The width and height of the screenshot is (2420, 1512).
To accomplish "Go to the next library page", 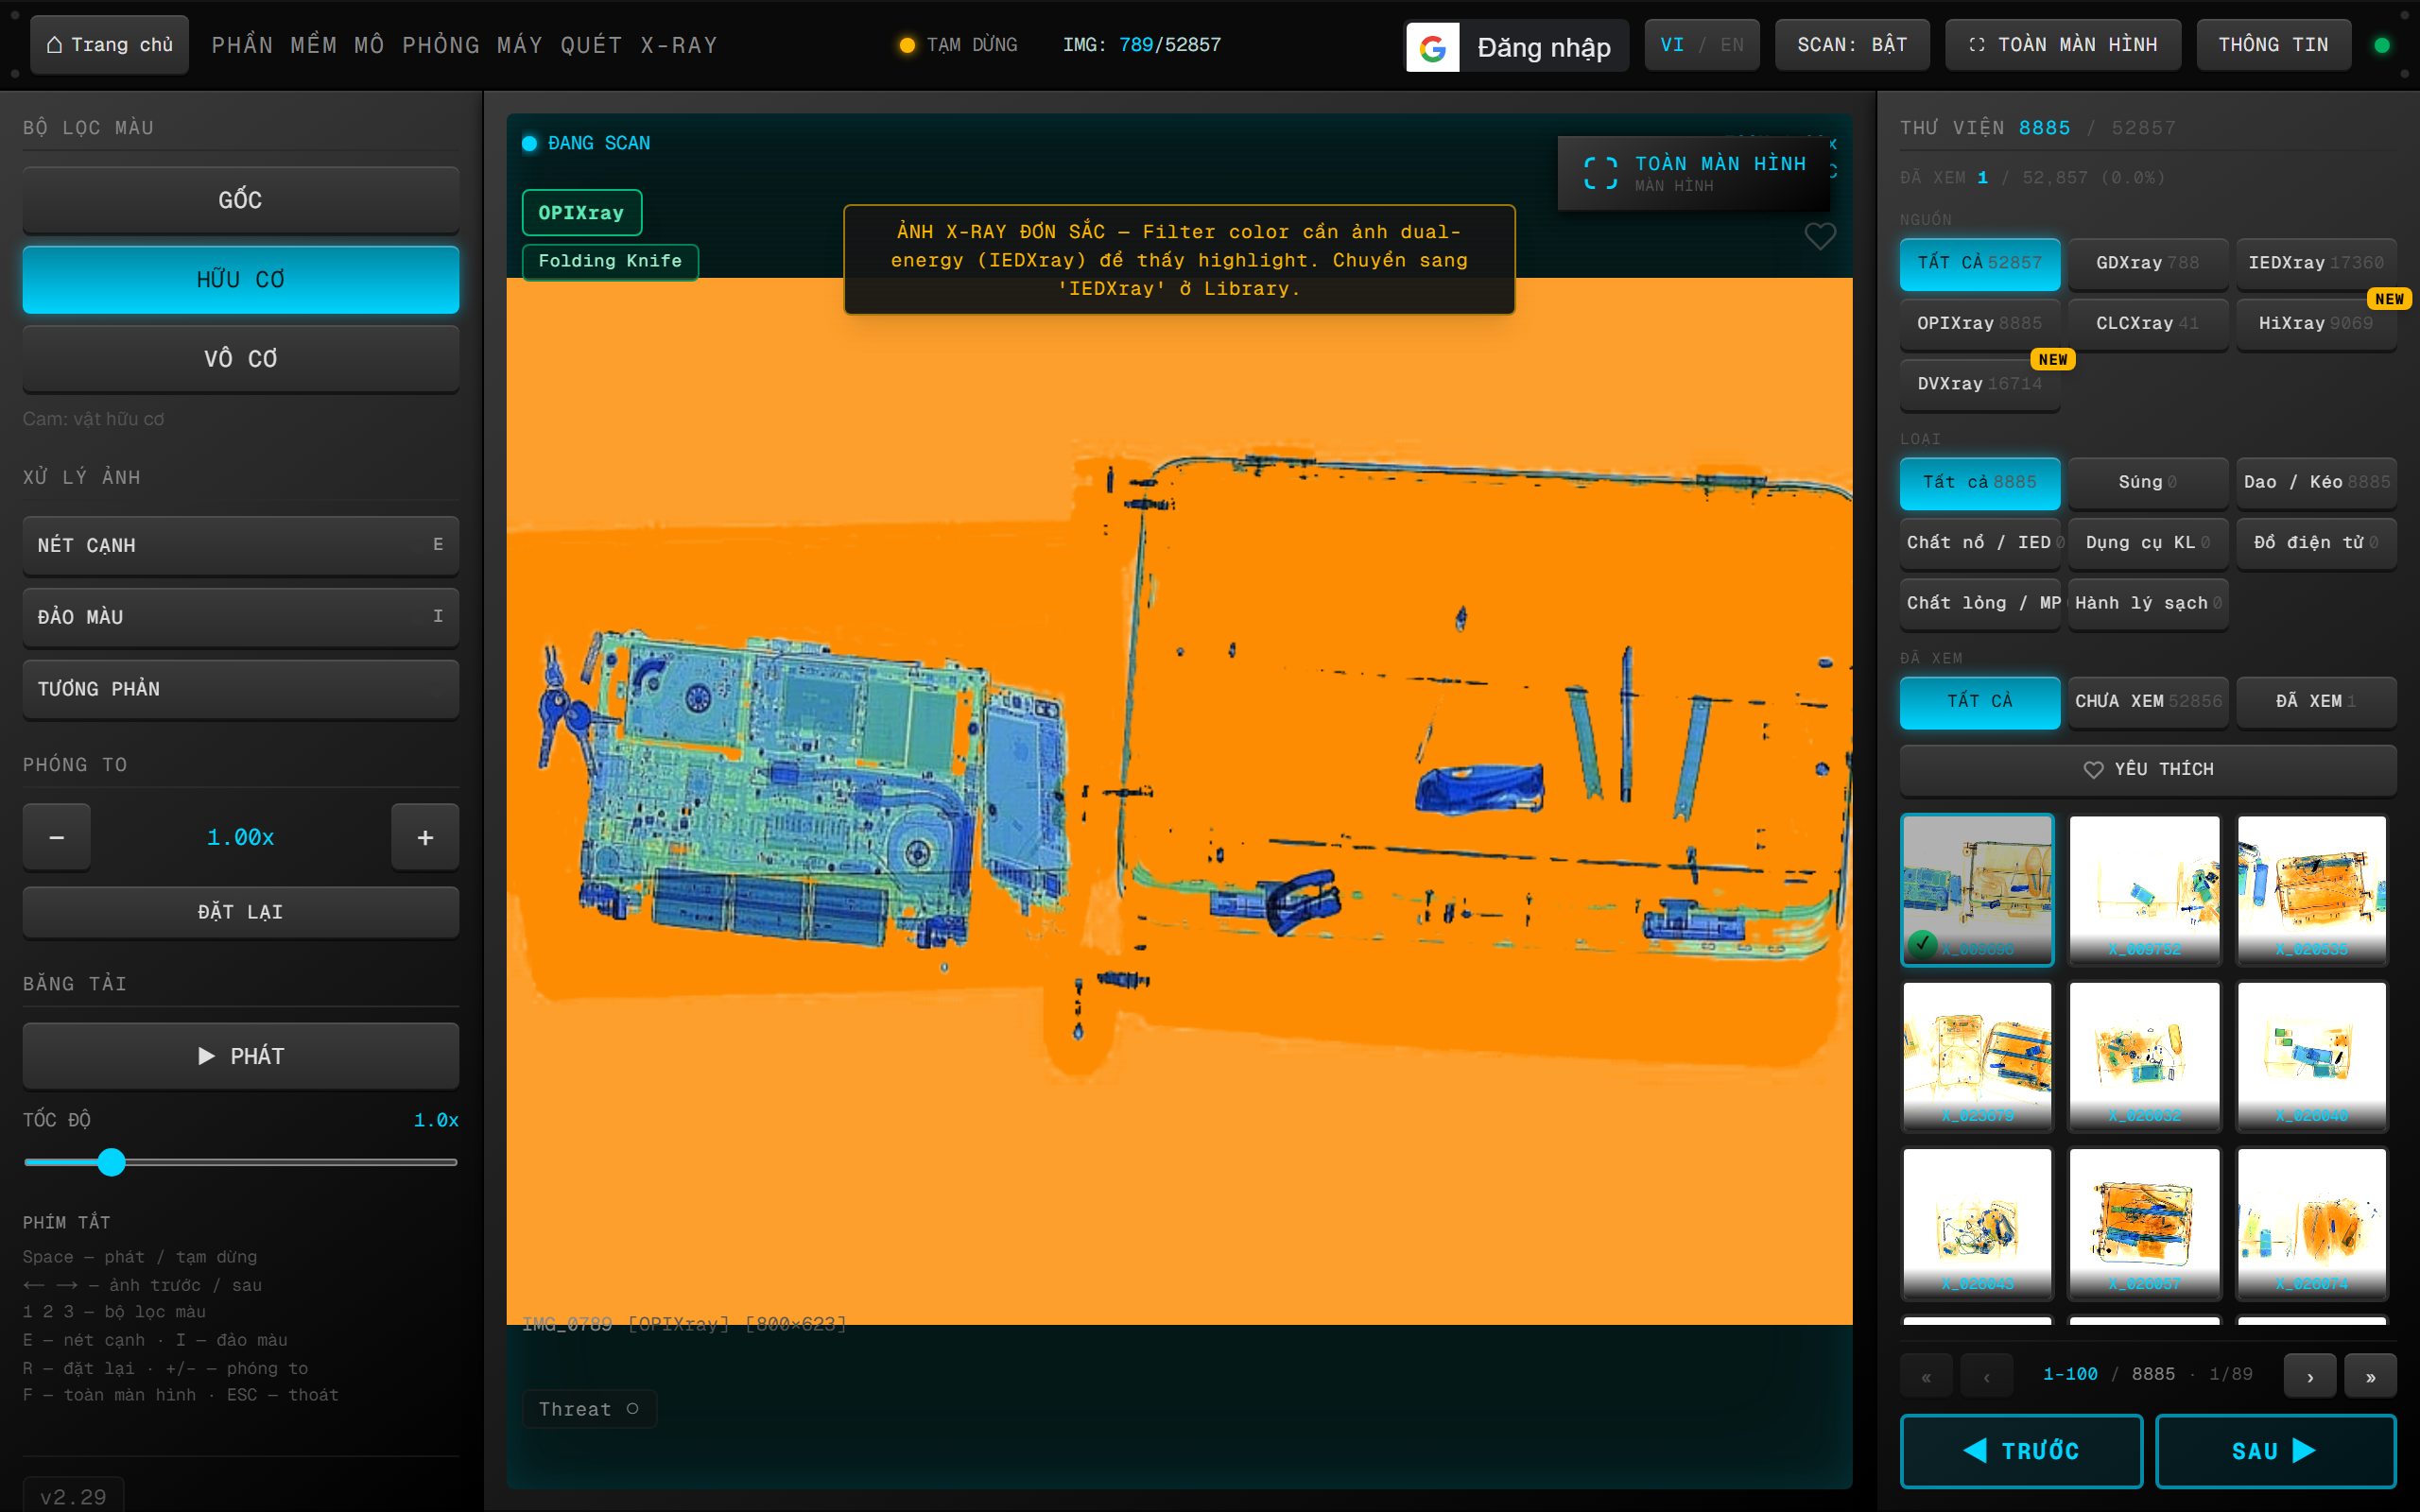I will 2310,1376.
